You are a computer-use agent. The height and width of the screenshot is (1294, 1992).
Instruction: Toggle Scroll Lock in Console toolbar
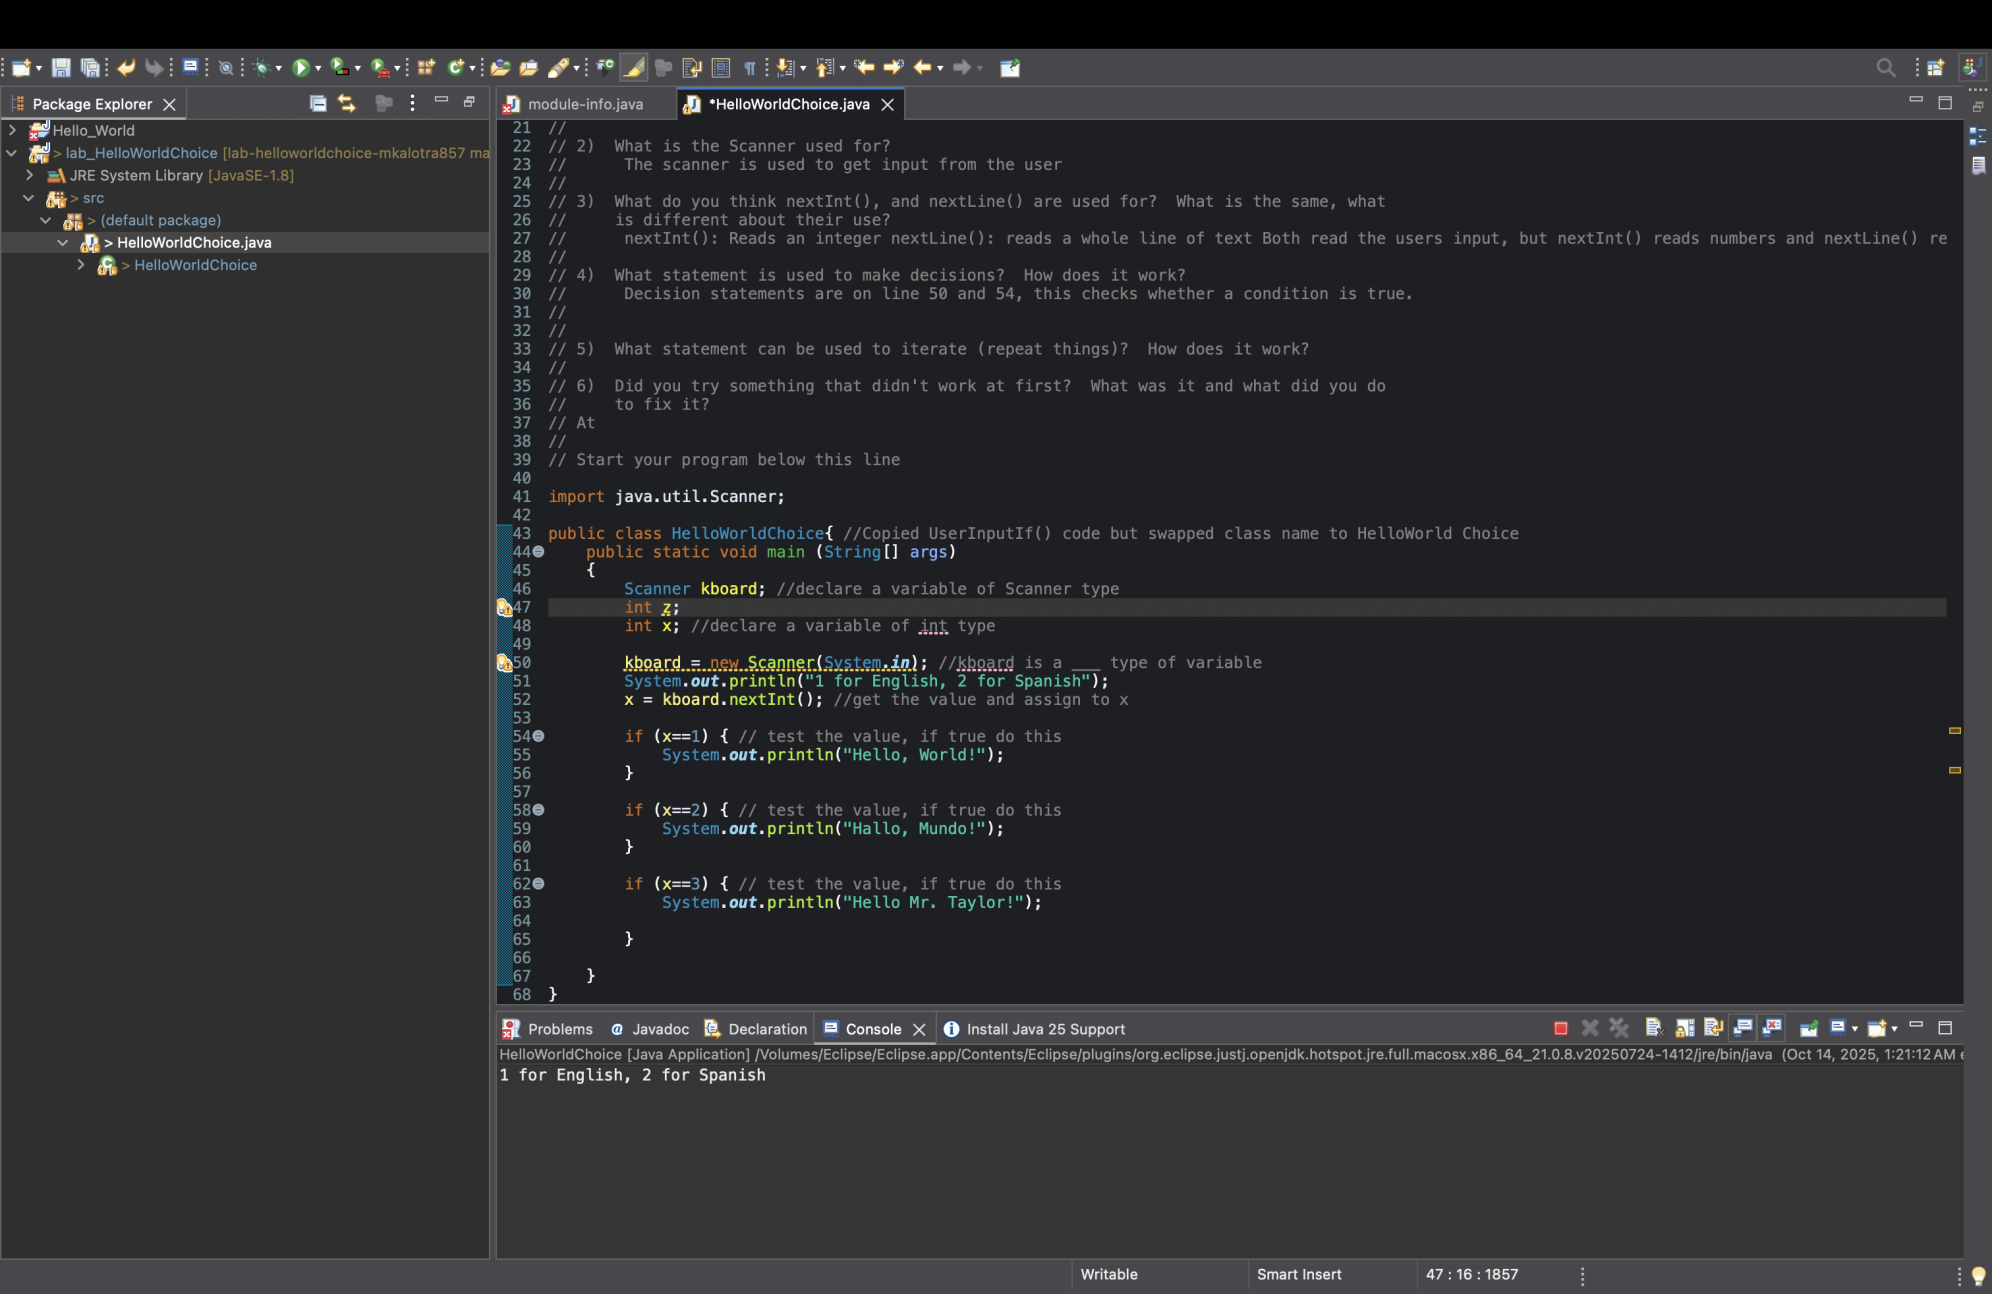(x=1685, y=1028)
